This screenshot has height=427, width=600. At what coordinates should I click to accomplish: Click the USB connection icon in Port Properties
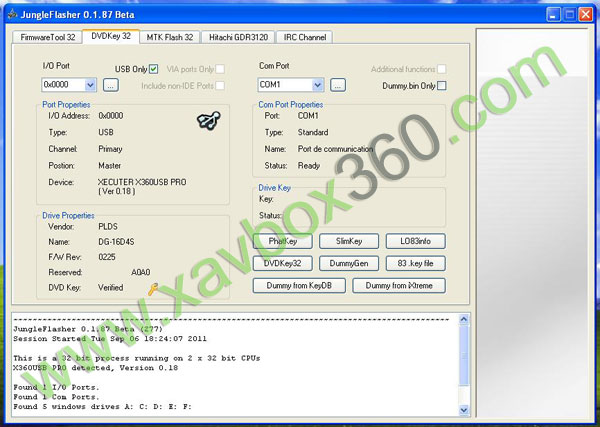[209, 121]
